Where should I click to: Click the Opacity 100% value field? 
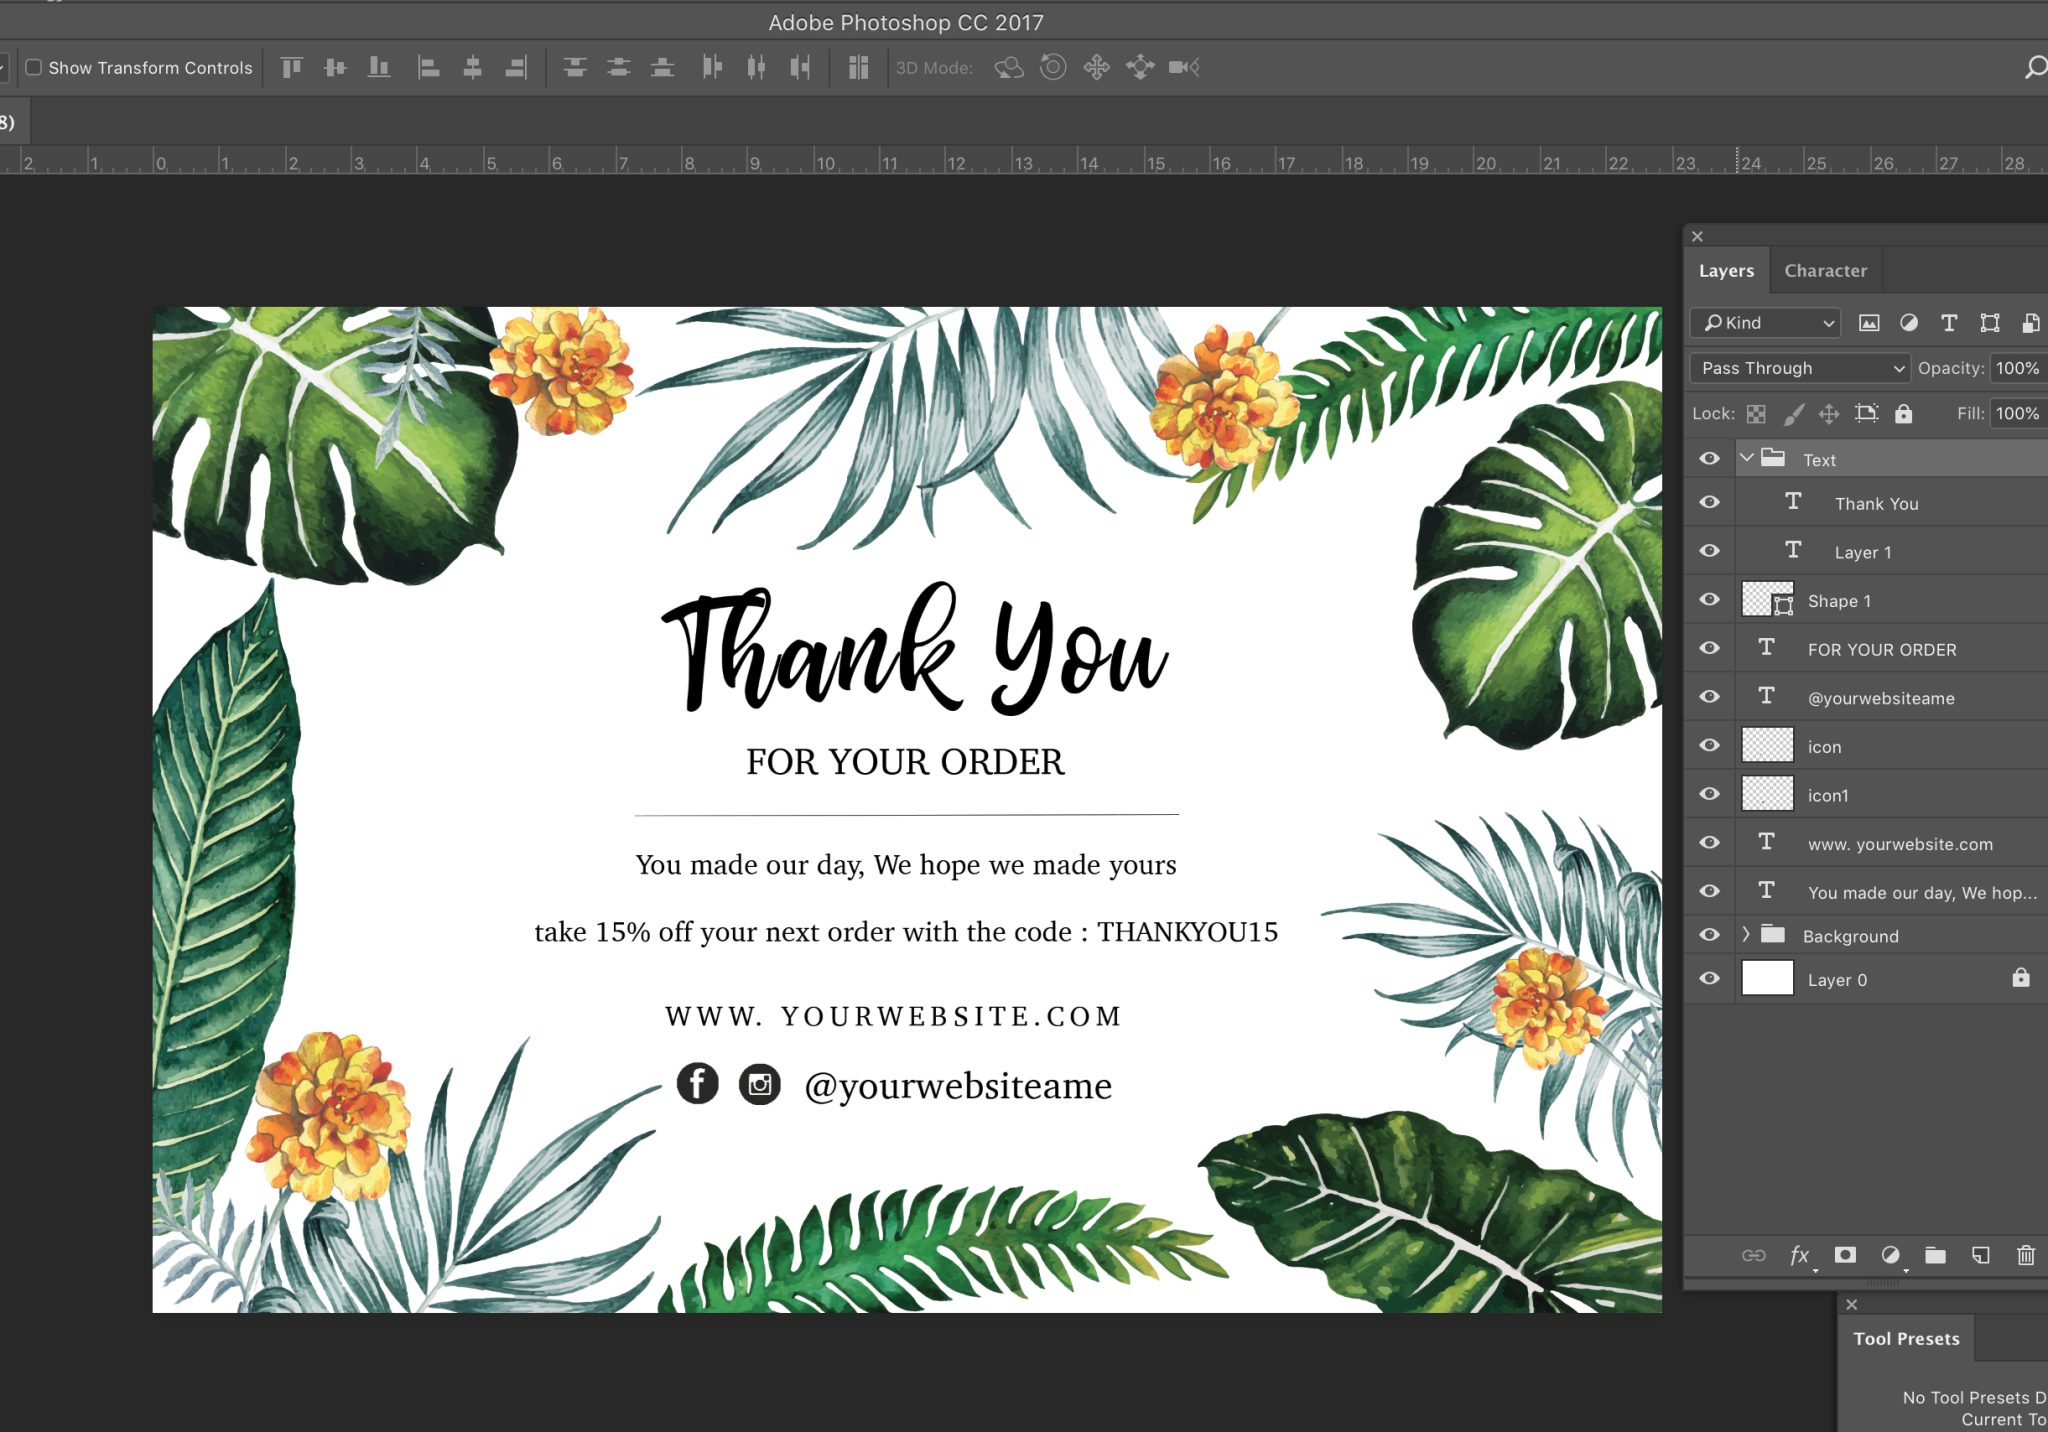coord(2017,368)
